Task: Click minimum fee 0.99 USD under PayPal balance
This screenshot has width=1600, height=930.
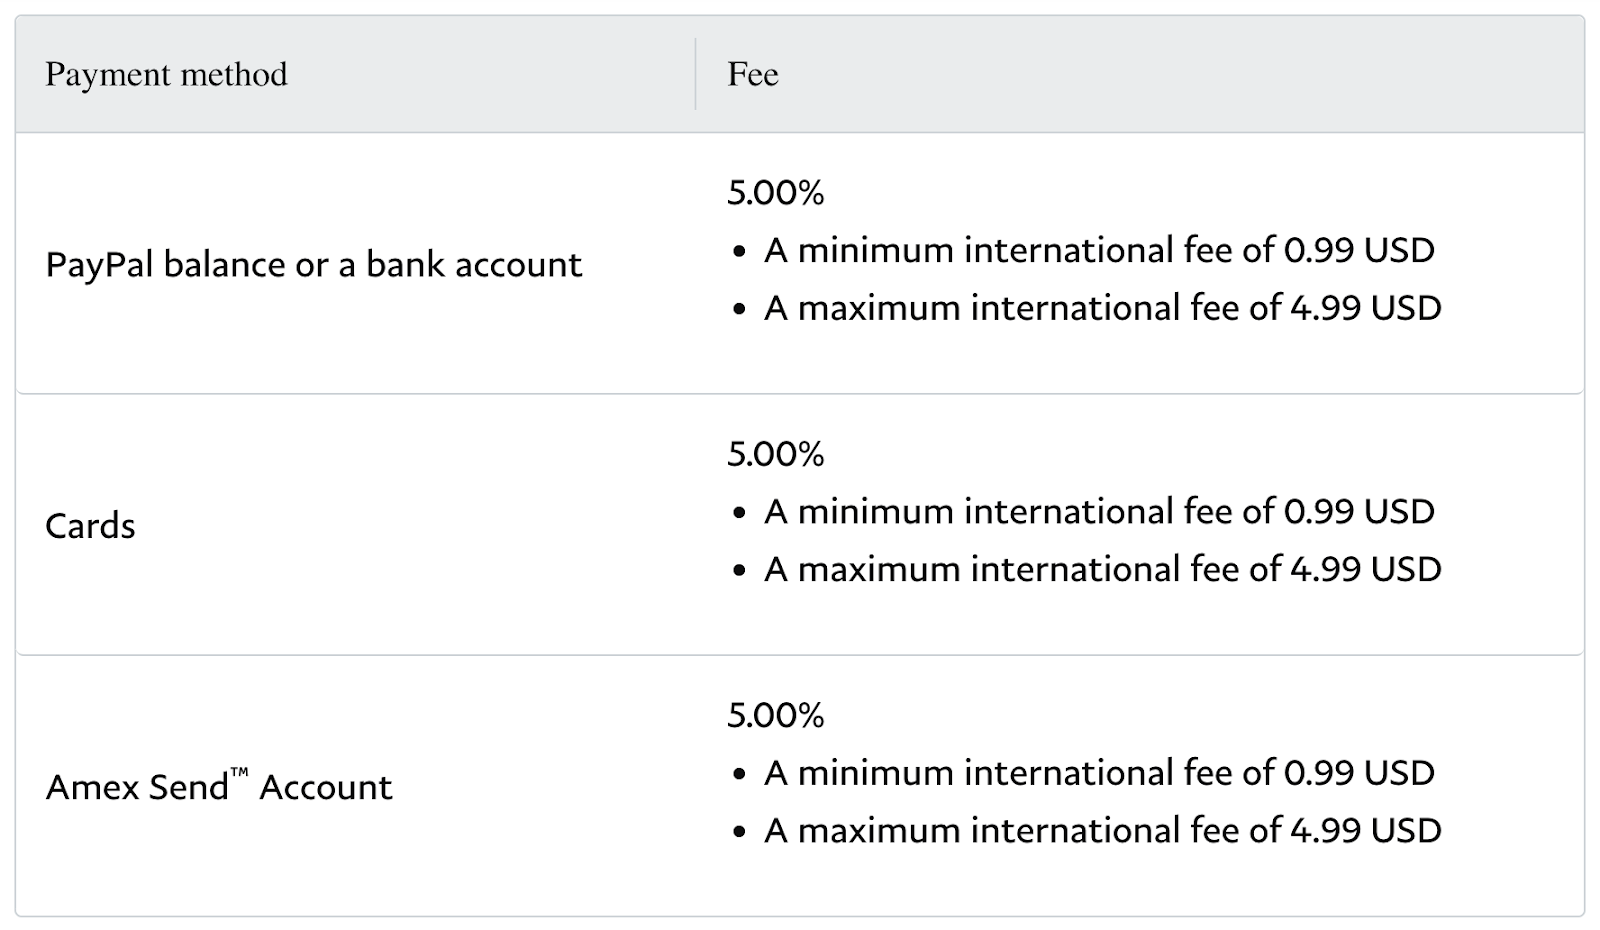Action: [1100, 250]
